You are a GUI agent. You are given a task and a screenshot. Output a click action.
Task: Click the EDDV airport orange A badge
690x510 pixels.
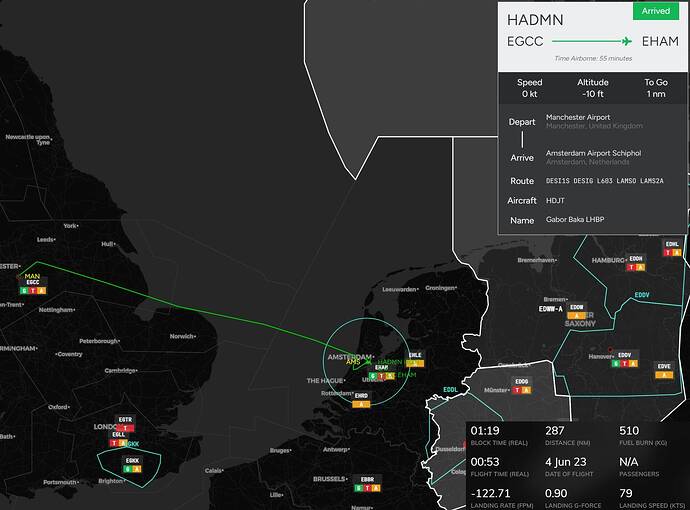[x=634, y=363]
